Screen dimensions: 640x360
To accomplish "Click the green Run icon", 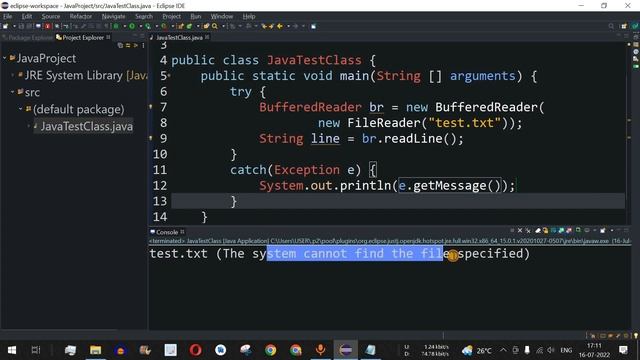I will coord(132,26).
